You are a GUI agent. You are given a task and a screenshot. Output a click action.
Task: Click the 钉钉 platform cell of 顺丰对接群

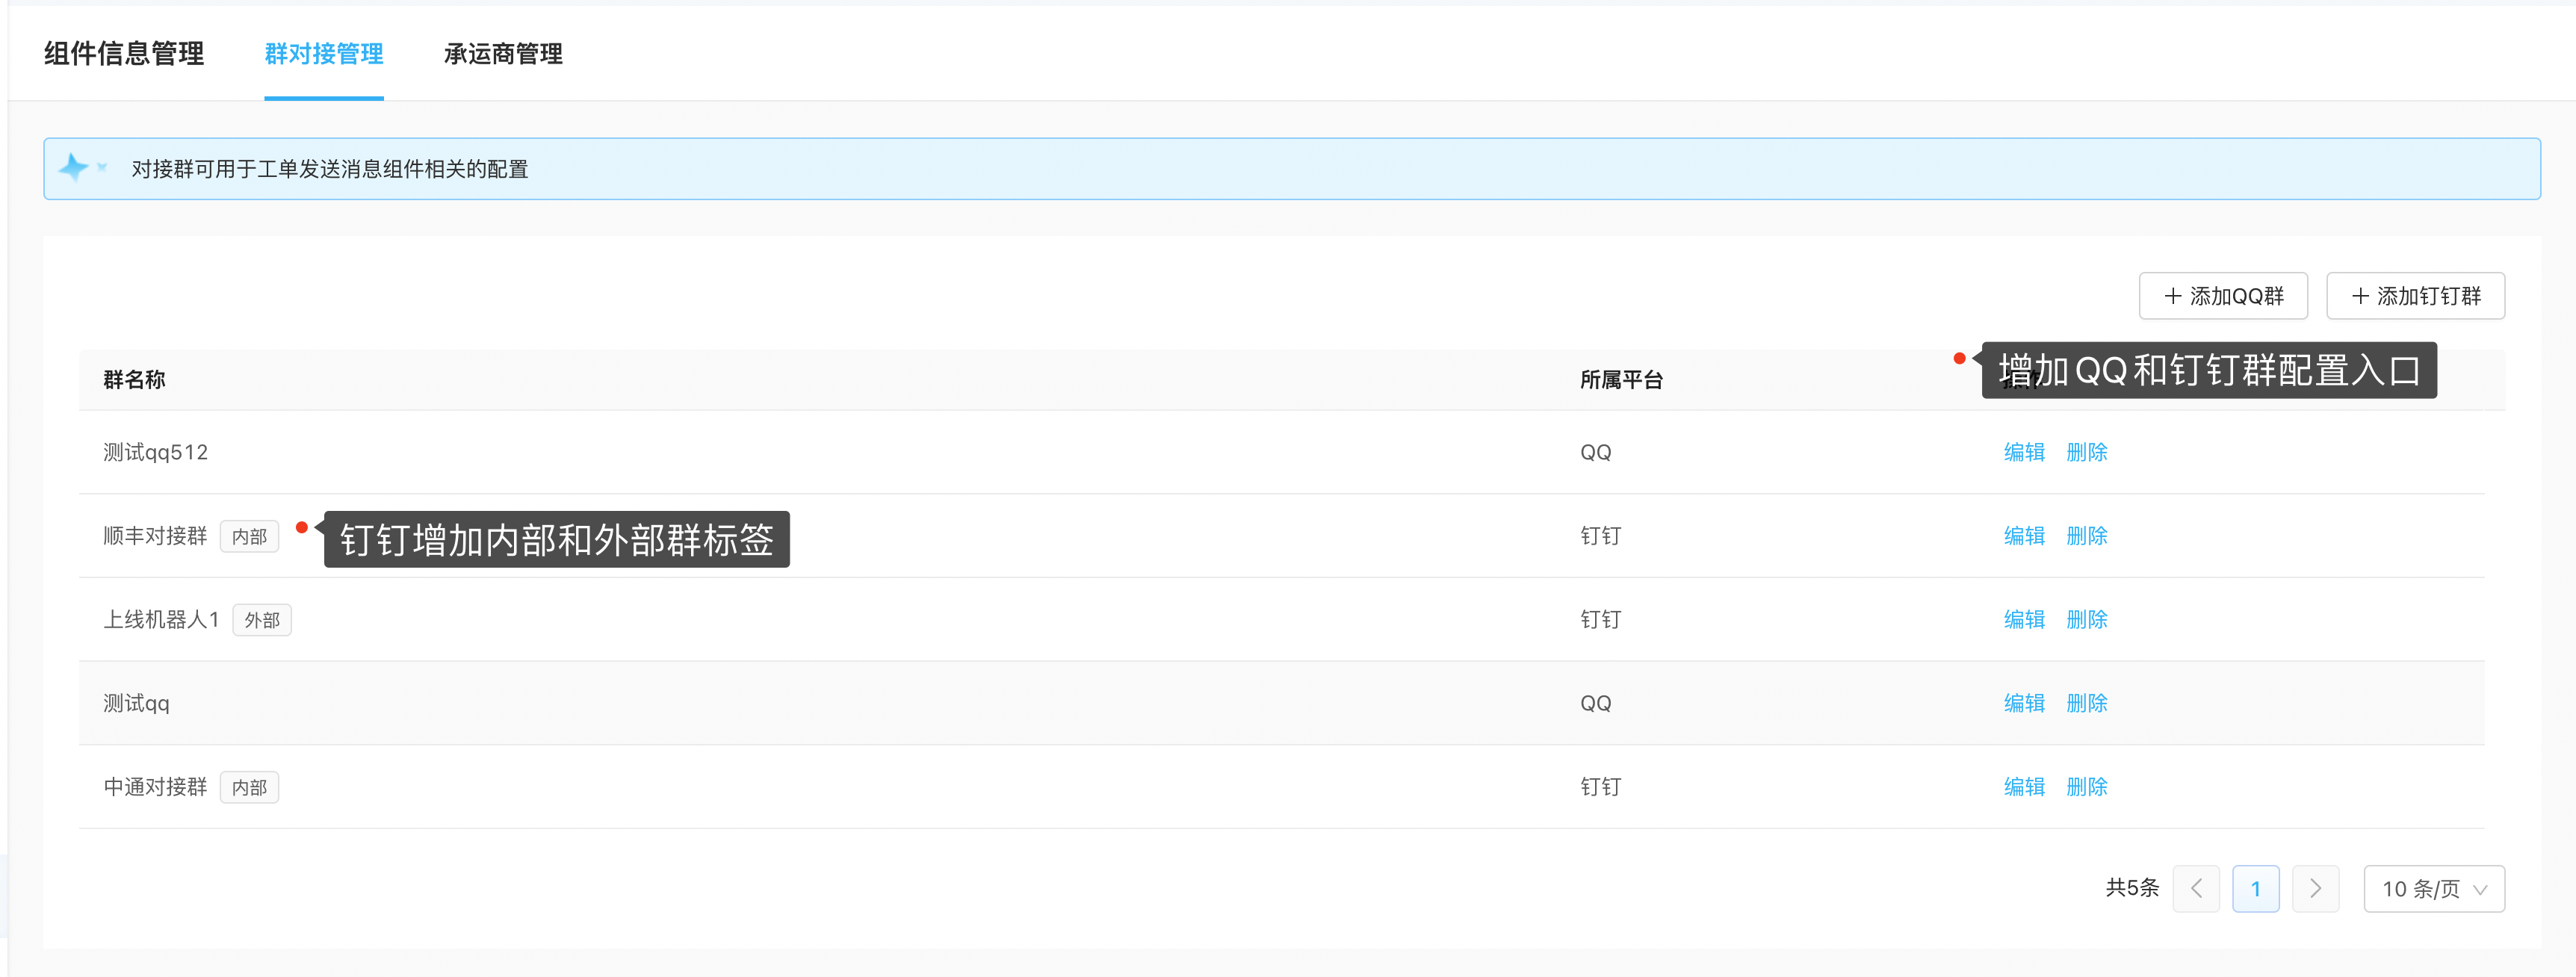1600,536
